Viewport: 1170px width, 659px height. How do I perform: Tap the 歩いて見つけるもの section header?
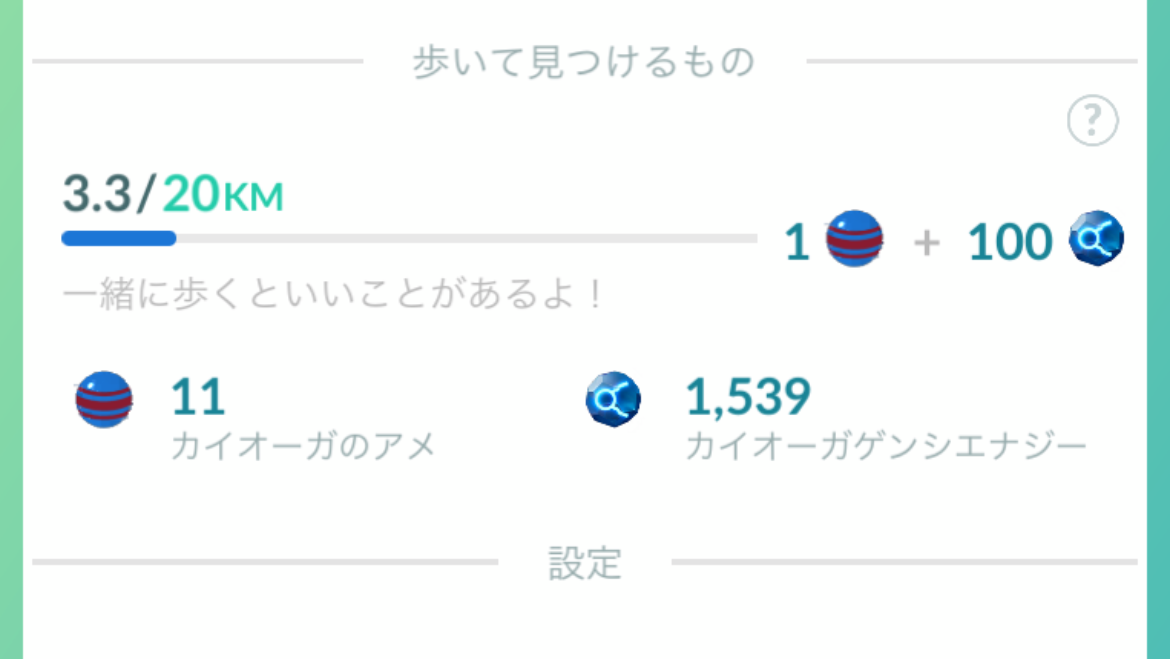coord(584,62)
